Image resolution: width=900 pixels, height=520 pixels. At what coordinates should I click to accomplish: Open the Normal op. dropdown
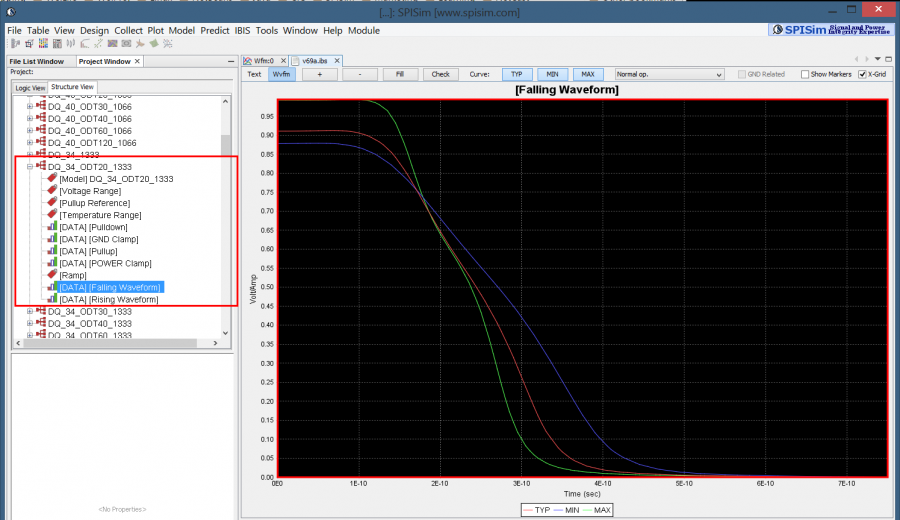click(x=668, y=74)
